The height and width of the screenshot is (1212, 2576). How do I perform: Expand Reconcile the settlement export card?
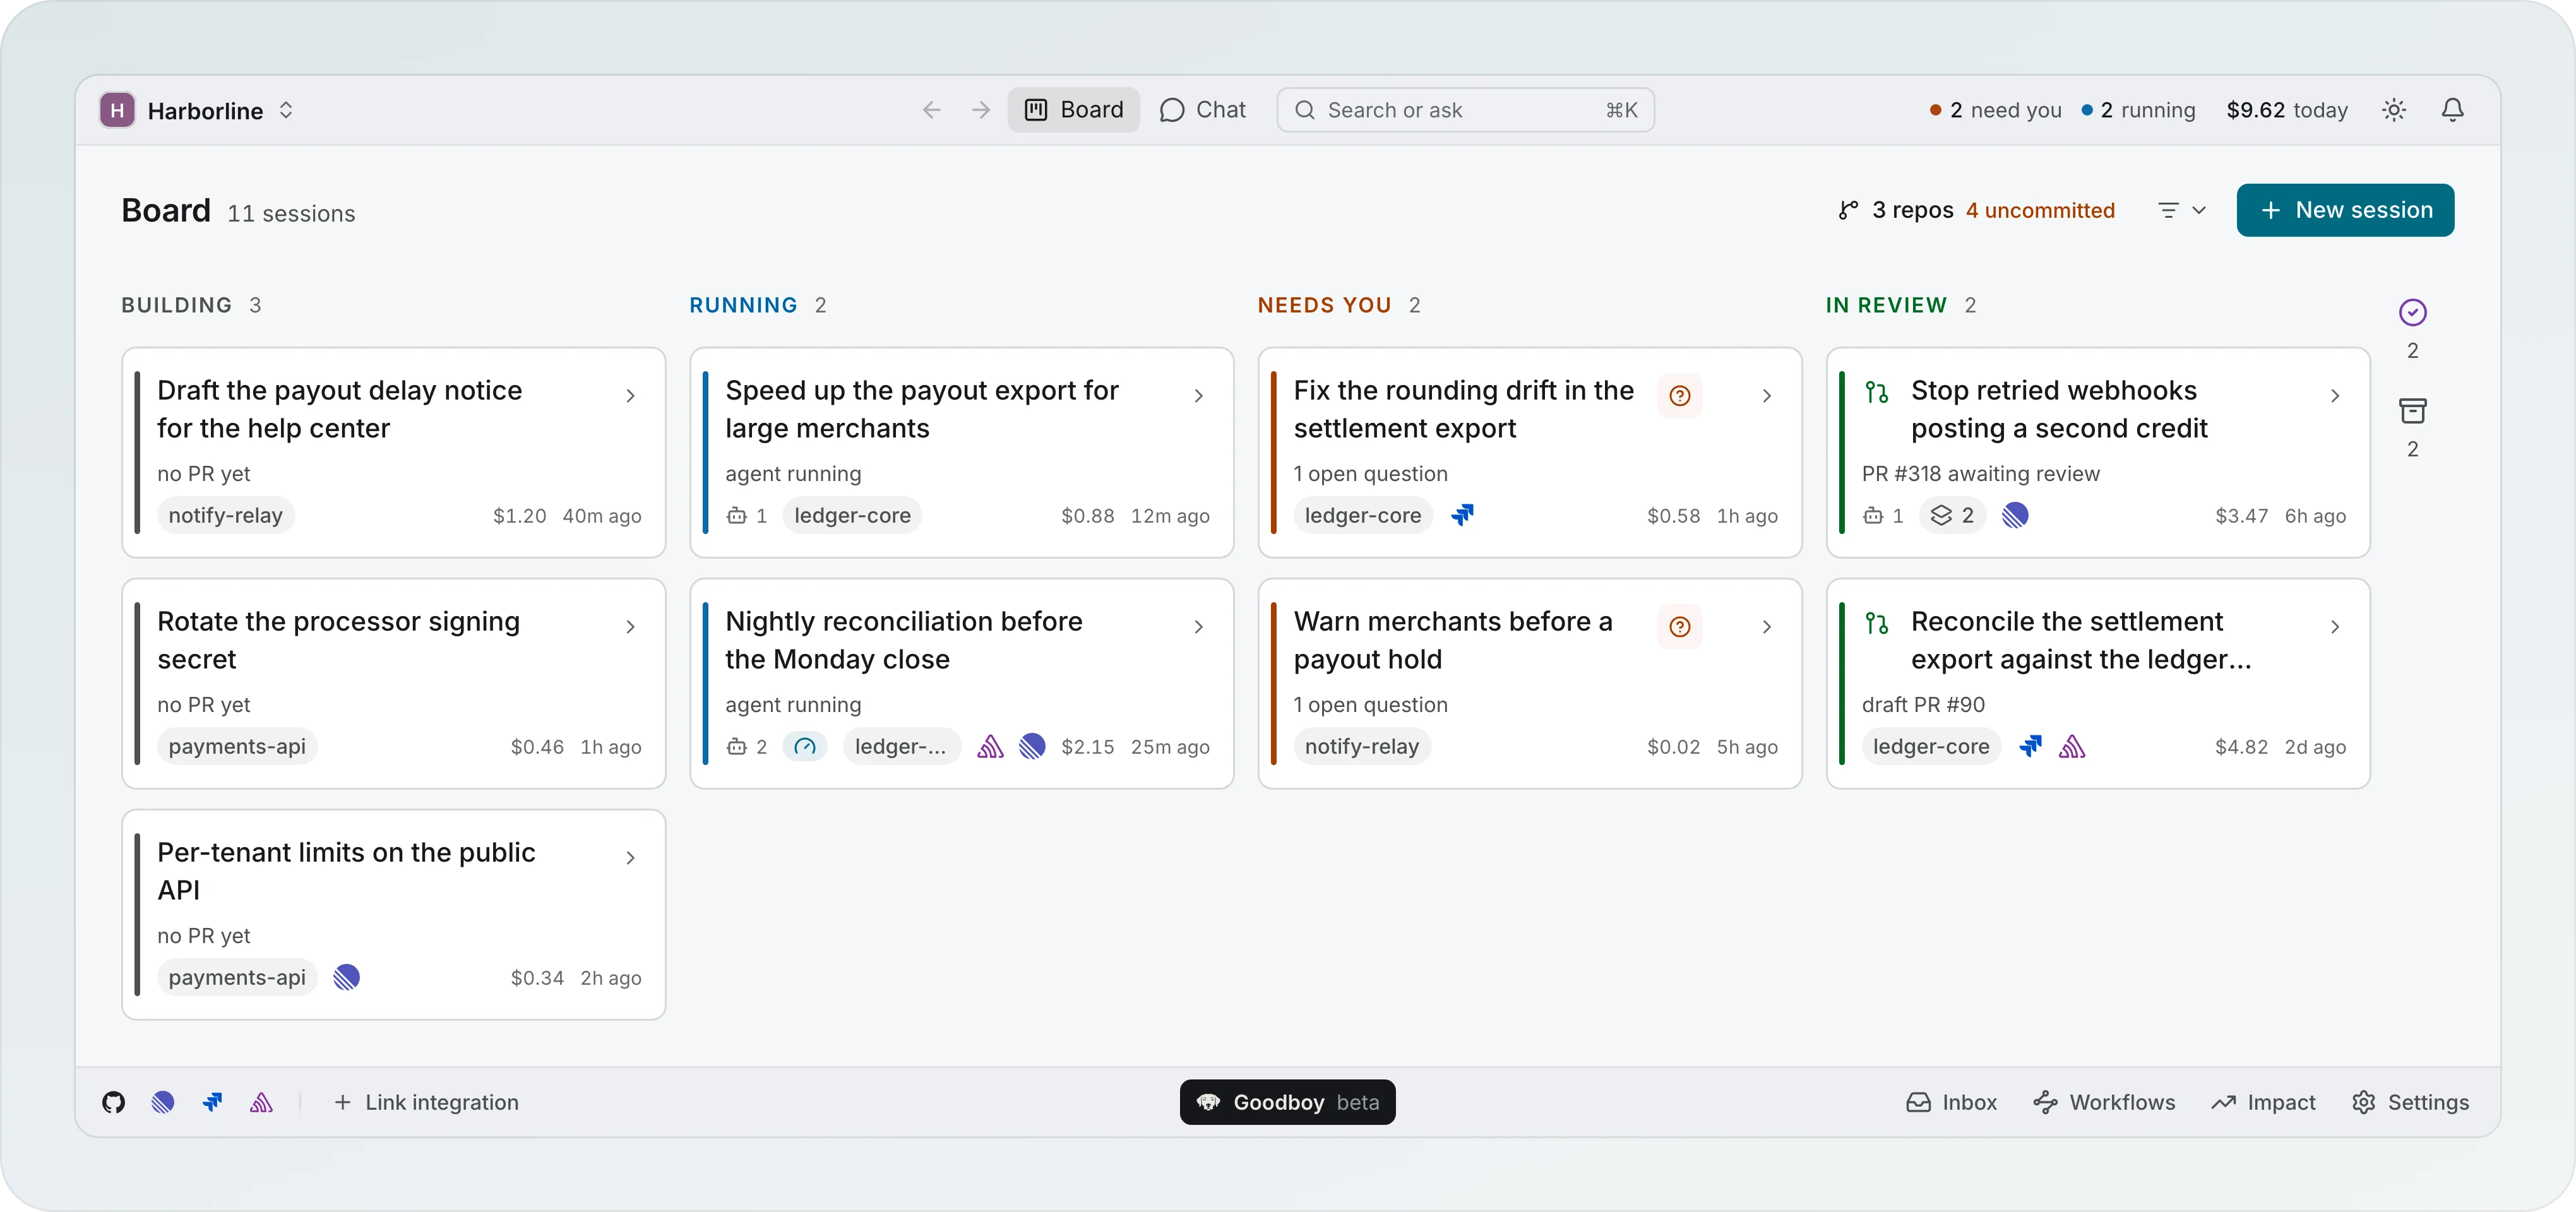pos(2334,627)
